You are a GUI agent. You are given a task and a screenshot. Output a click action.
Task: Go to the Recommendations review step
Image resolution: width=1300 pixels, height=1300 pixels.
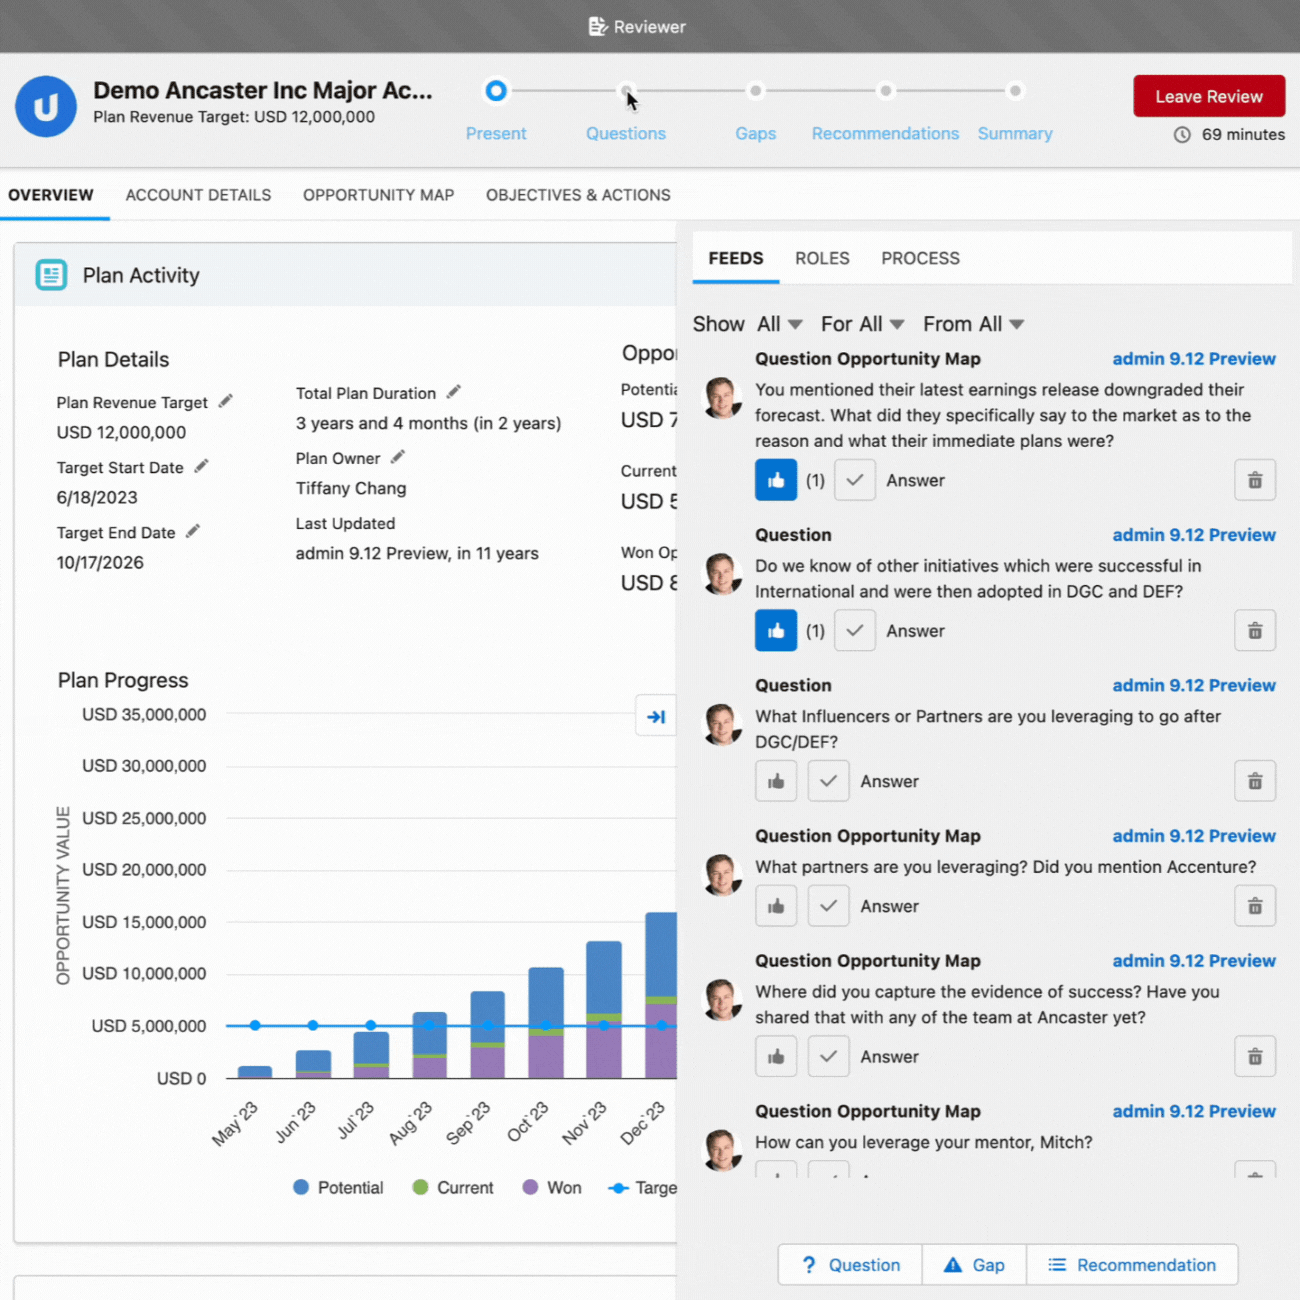click(x=886, y=91)
